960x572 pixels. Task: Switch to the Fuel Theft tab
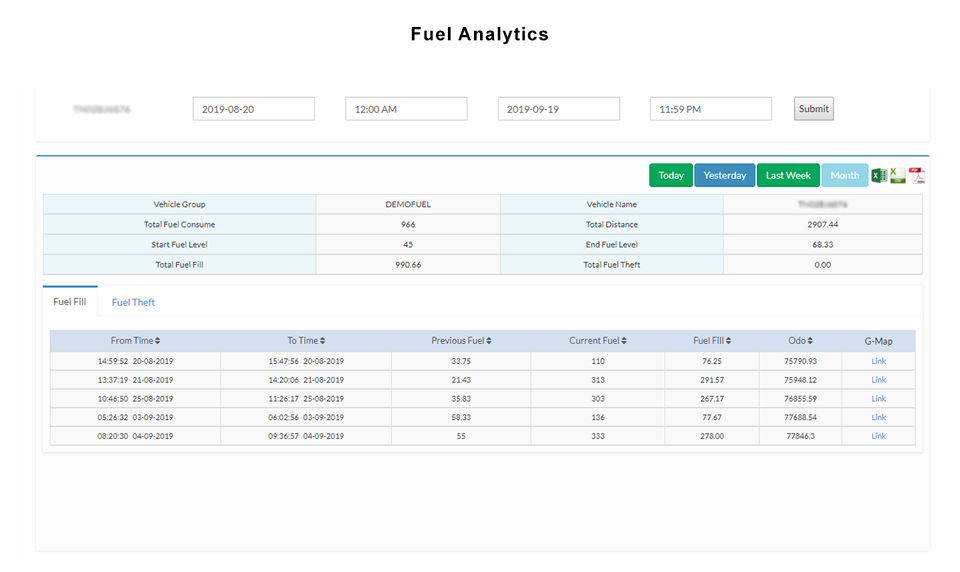tap(133, 302)
